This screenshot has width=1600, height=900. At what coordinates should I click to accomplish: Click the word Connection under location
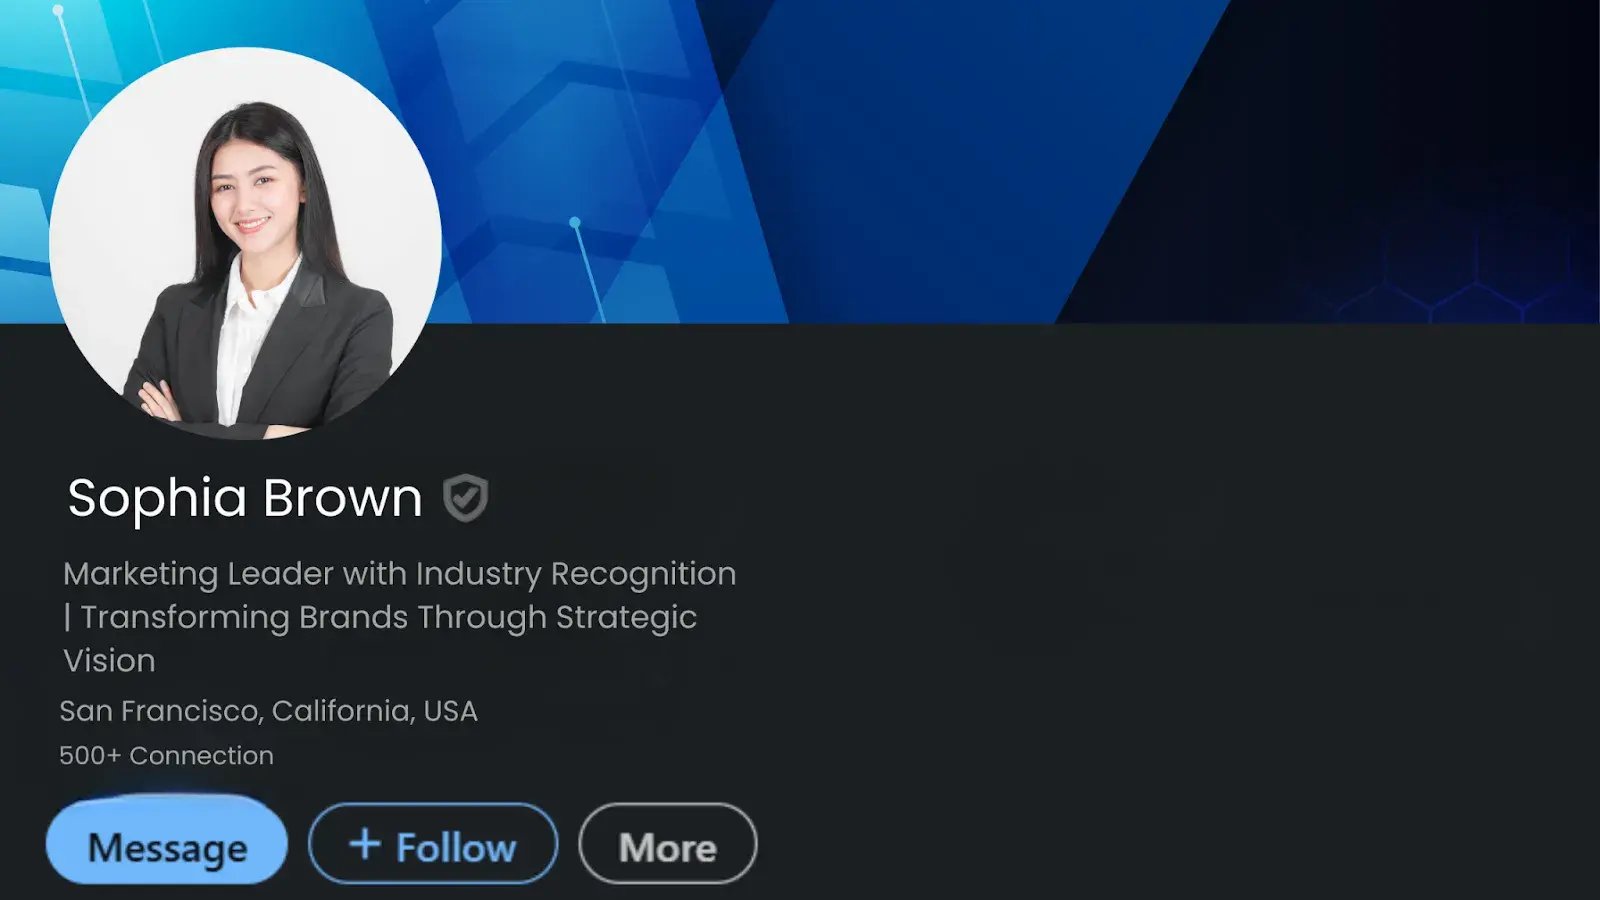pos(201,755)
